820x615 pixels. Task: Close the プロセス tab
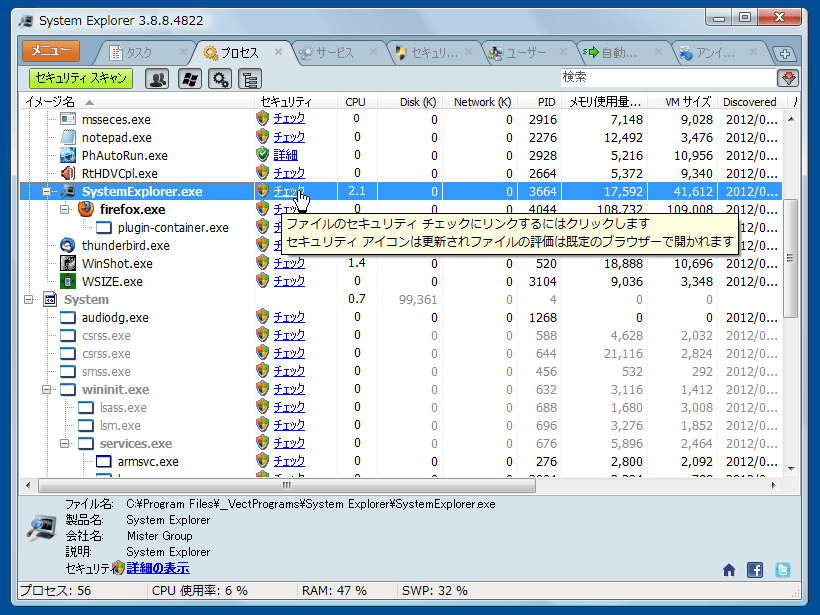point(278,52)
